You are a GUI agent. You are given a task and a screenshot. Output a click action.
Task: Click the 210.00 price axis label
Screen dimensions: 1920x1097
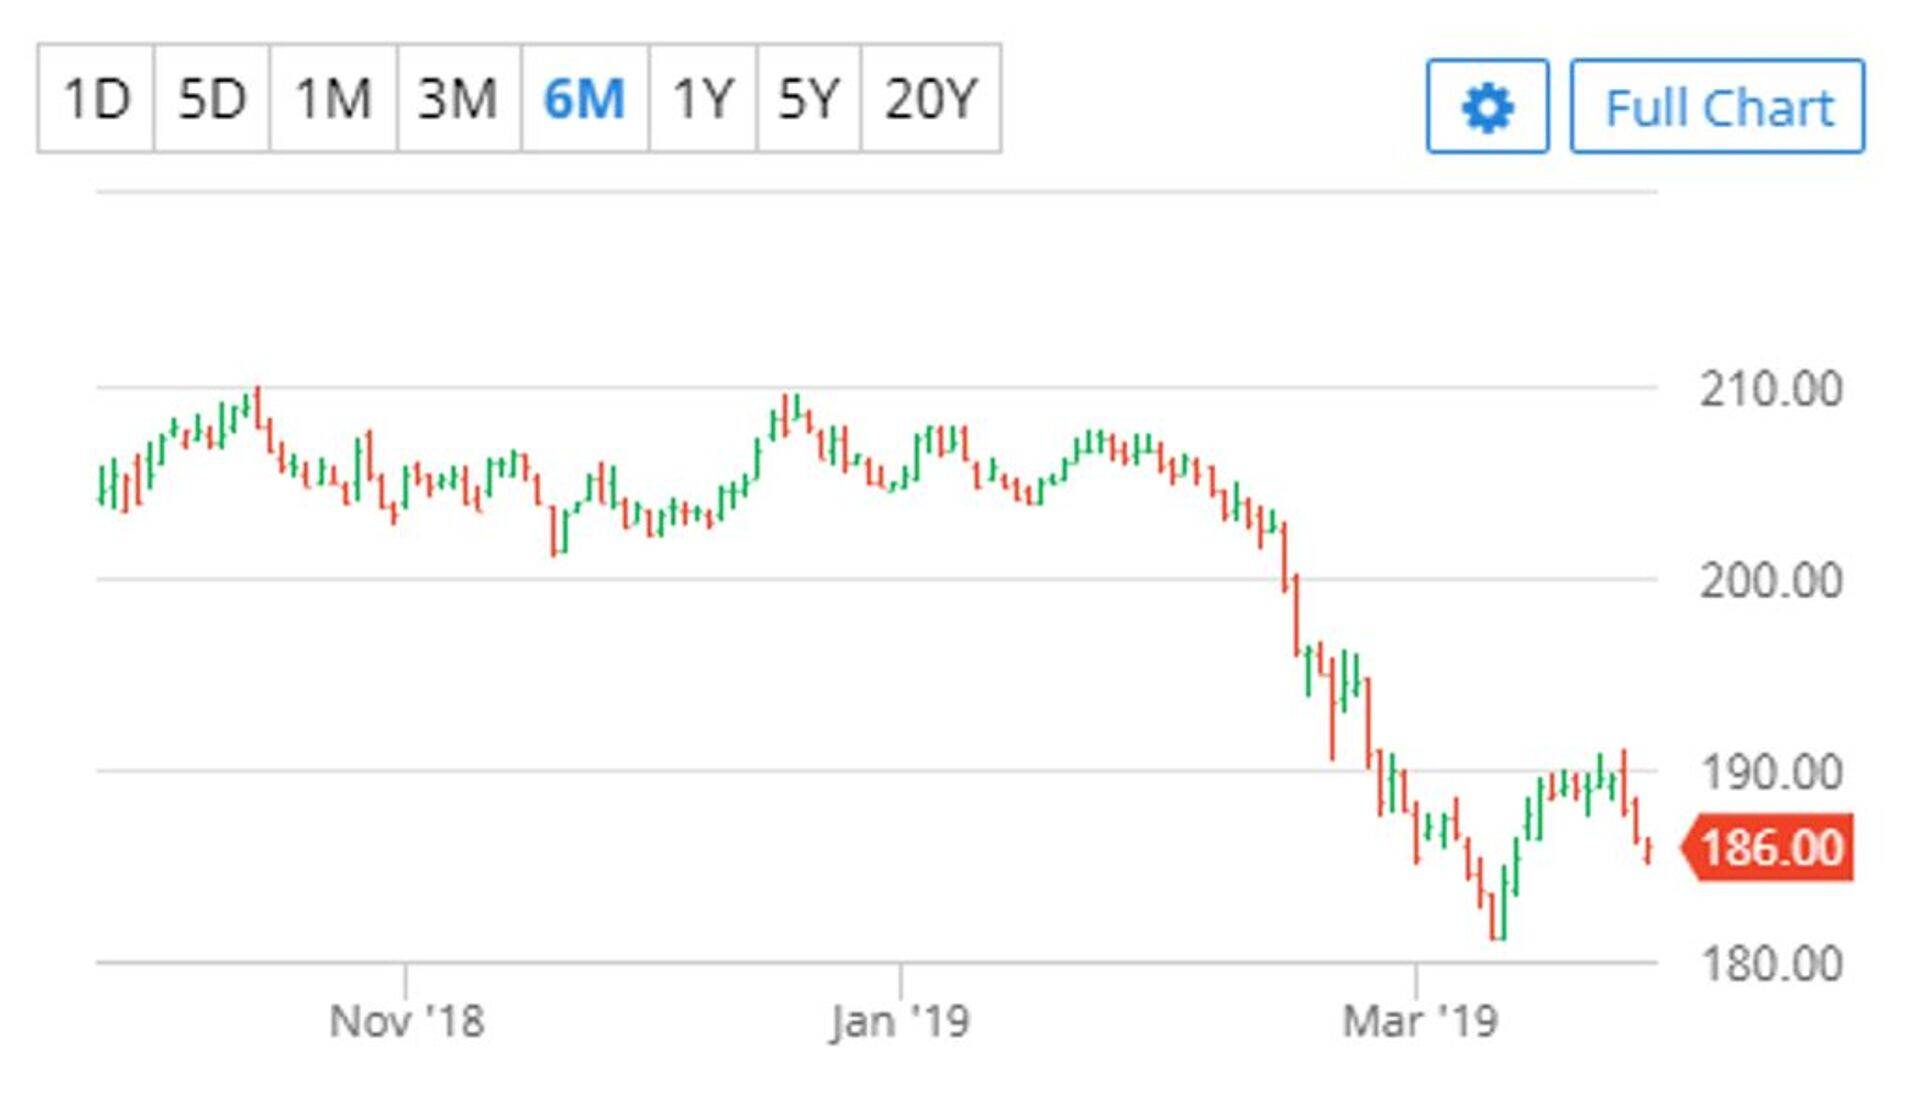click(x=1770, y=389)
